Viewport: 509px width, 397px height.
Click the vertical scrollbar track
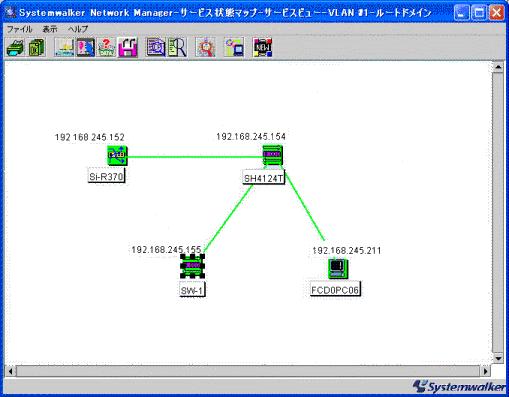[498, 213]
